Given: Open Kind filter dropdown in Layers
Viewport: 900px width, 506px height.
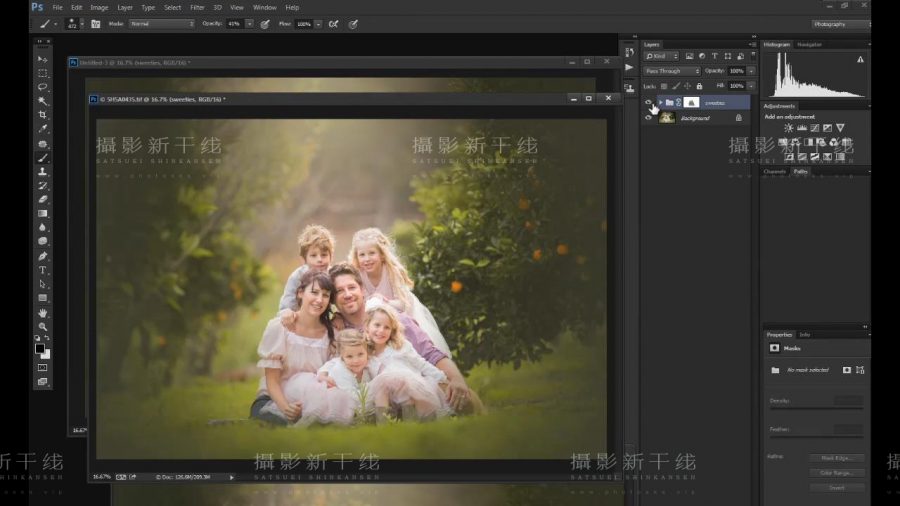Looking at the screenshot, I should (x=661, y=56).
